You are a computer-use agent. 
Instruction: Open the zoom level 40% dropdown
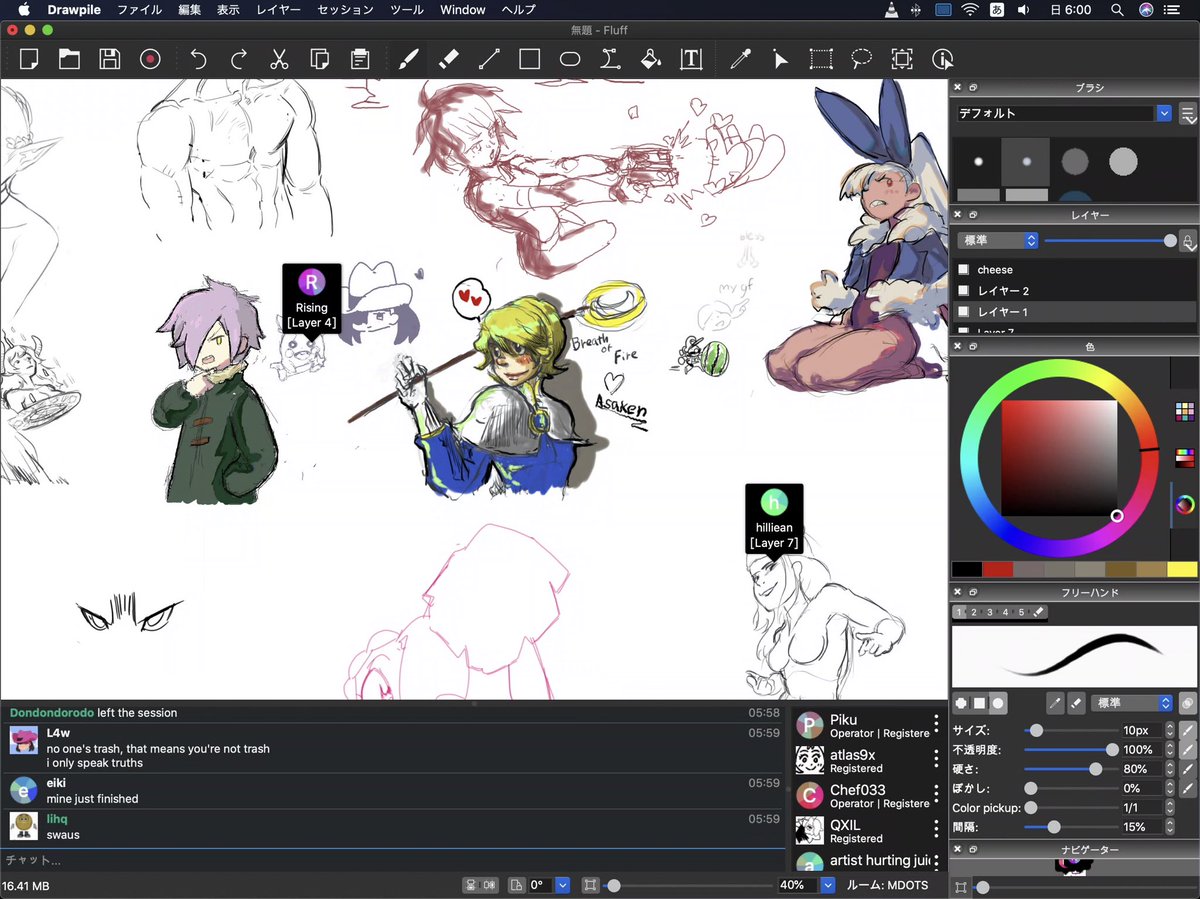coord(828,885)
